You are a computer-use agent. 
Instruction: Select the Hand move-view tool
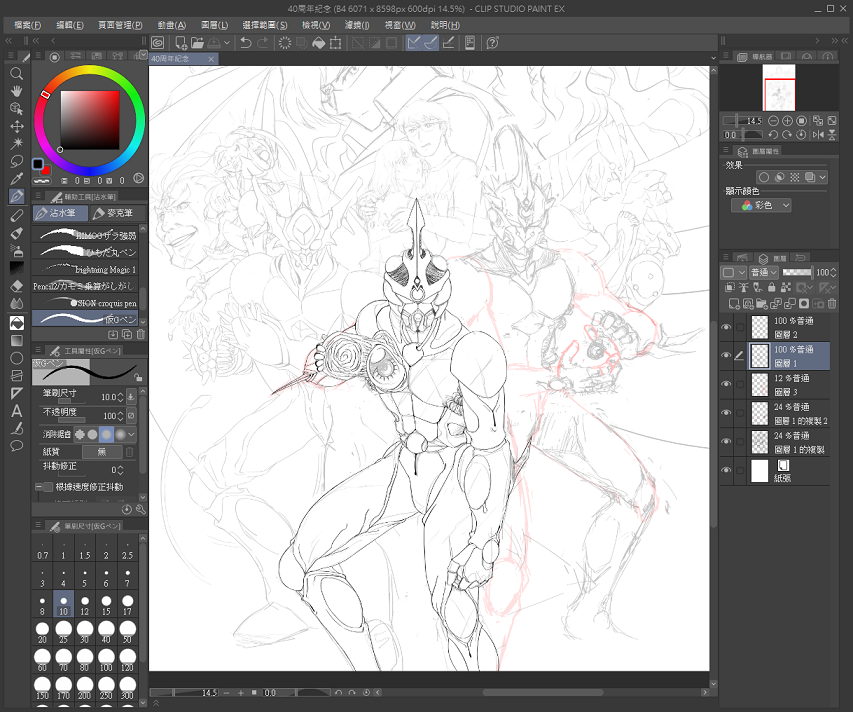[17, 91]
